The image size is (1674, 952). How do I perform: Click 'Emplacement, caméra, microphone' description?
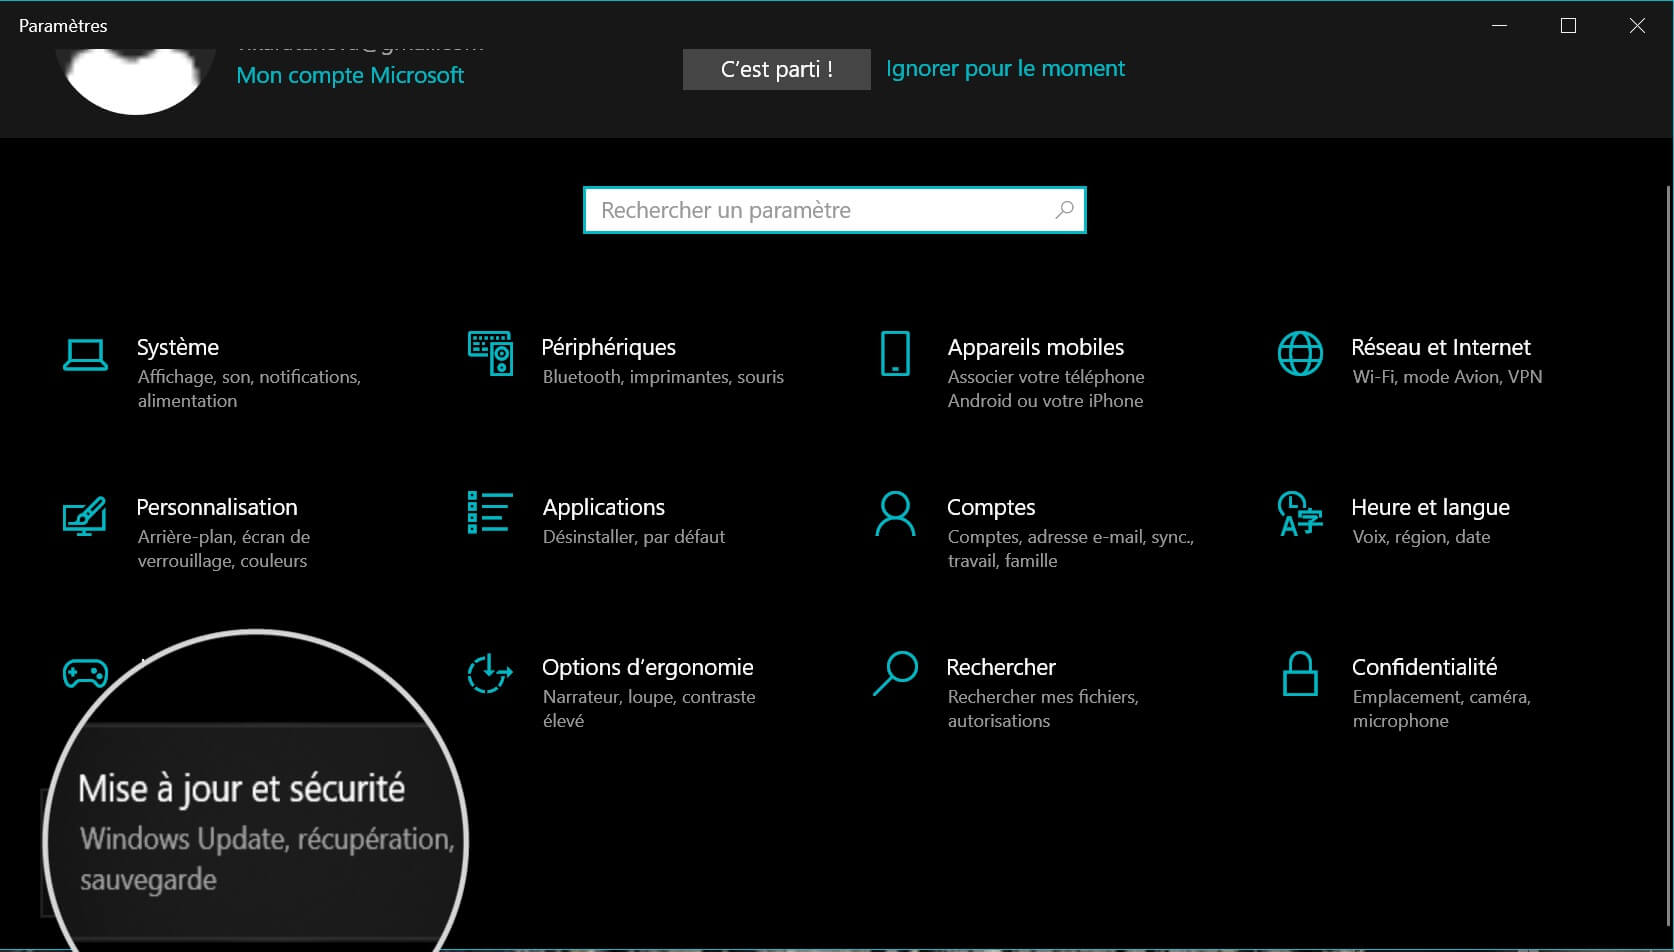[1441, 709]
